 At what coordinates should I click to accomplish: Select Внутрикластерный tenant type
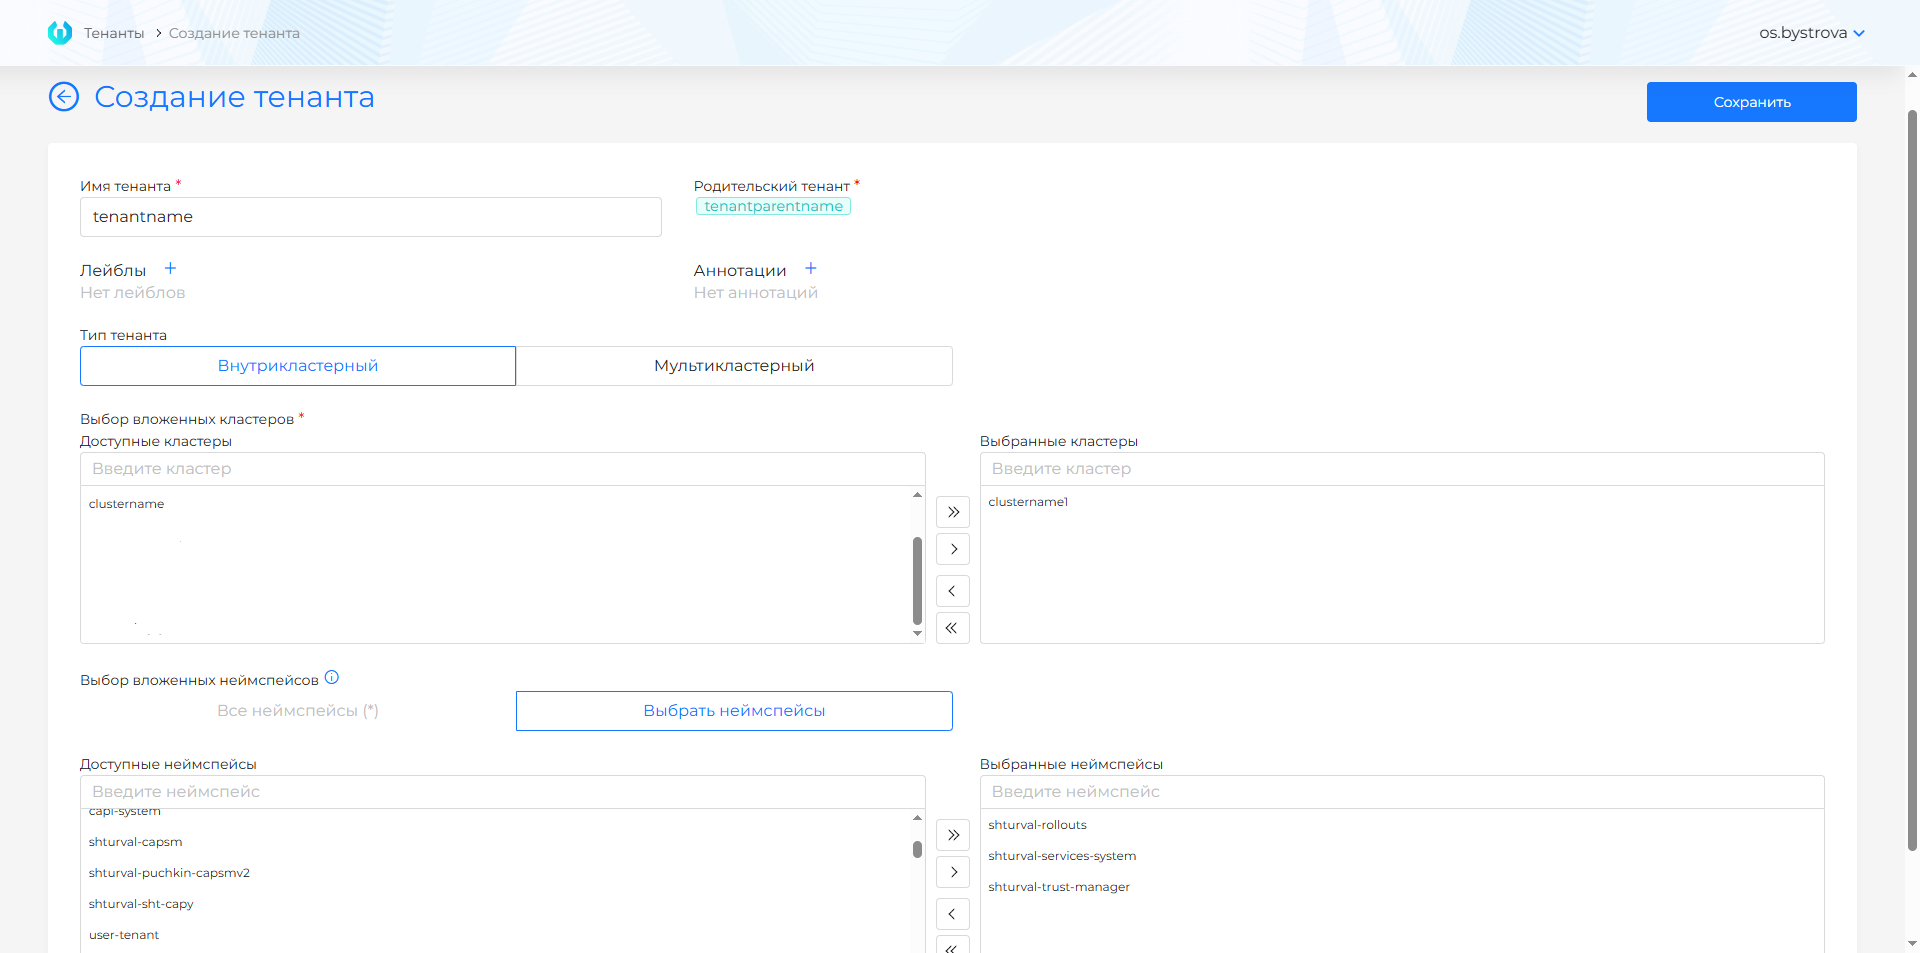[x=298, y=366]
